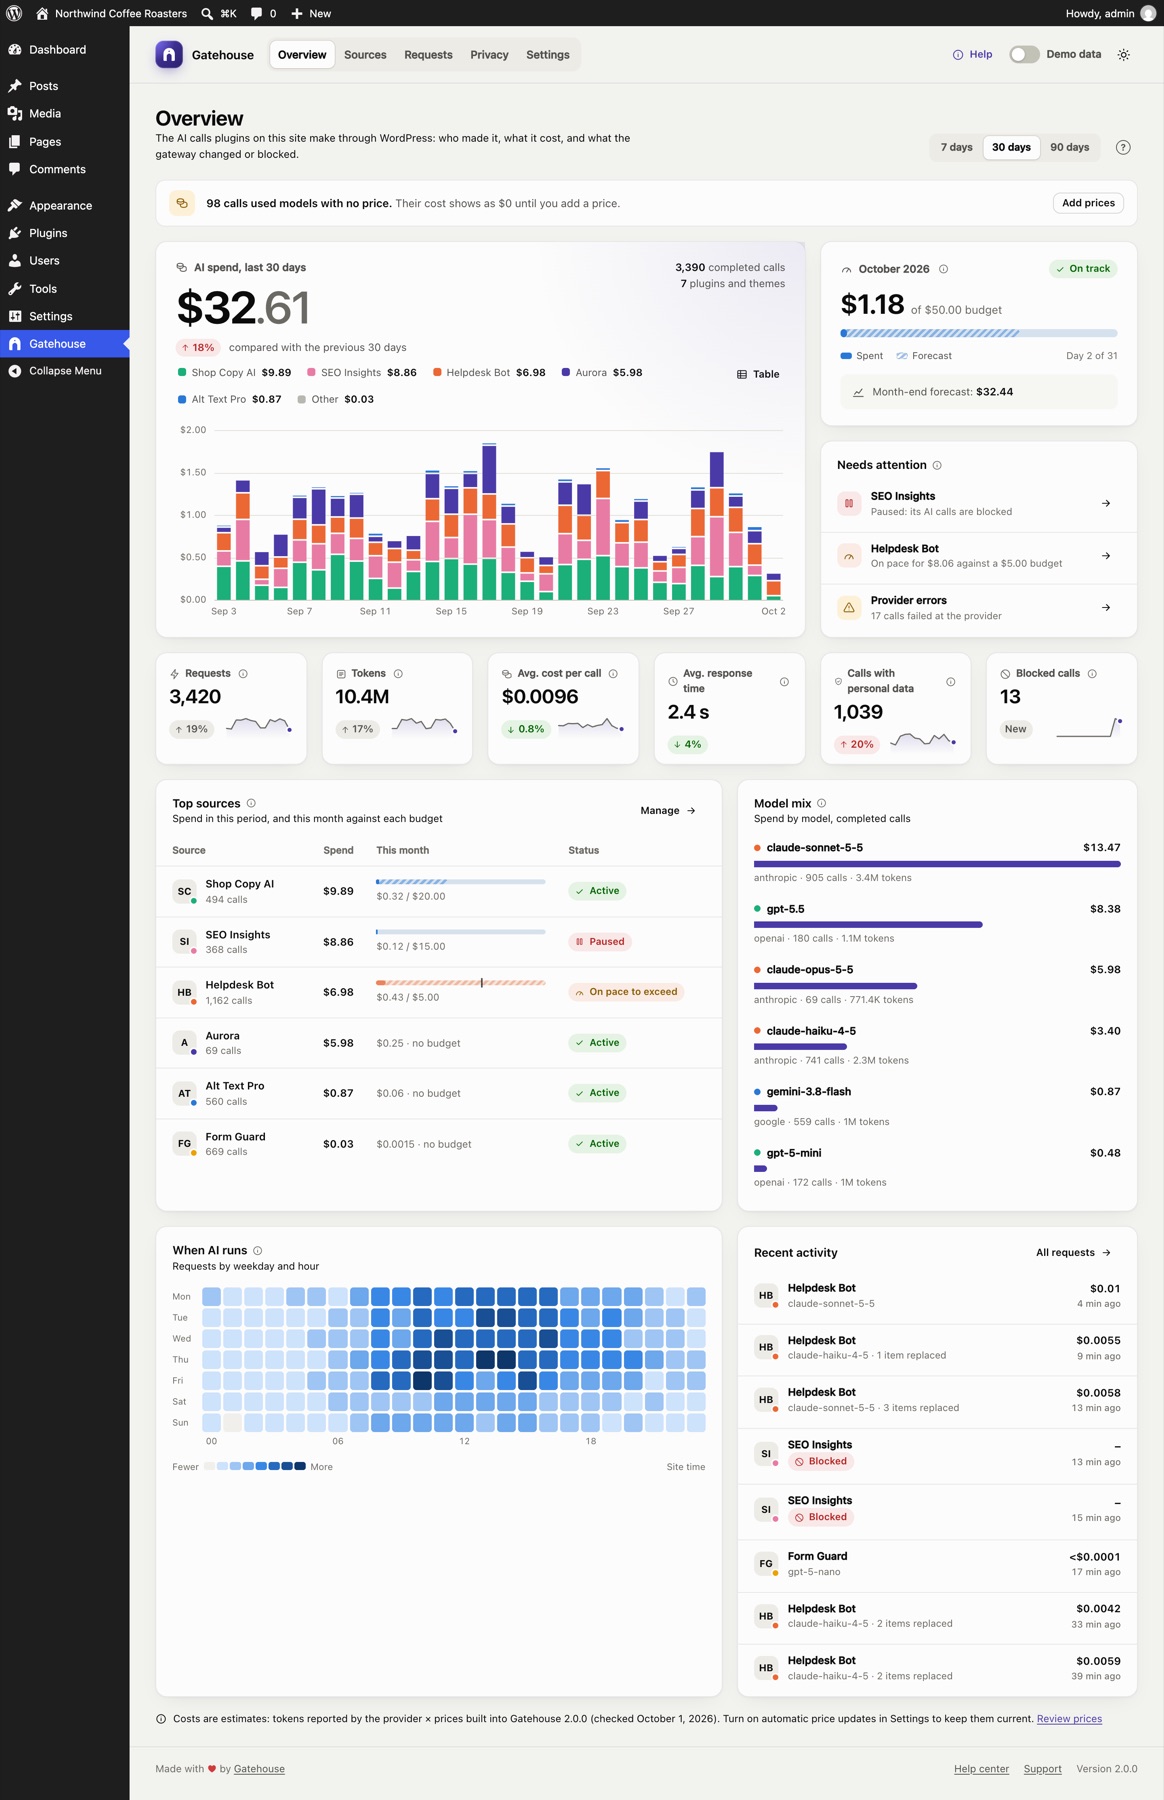Expand the SEO Insights attention item arrow

[x=1106, y=503]
